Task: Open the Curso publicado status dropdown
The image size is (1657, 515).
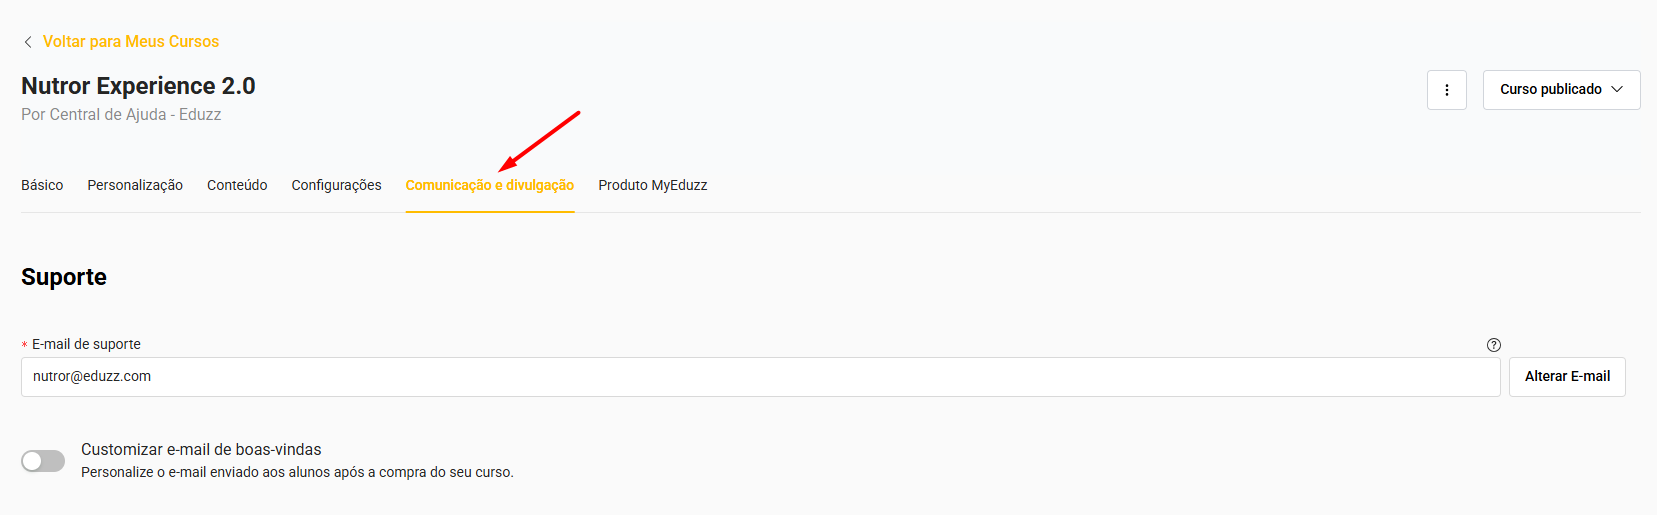Action: 1550,90
